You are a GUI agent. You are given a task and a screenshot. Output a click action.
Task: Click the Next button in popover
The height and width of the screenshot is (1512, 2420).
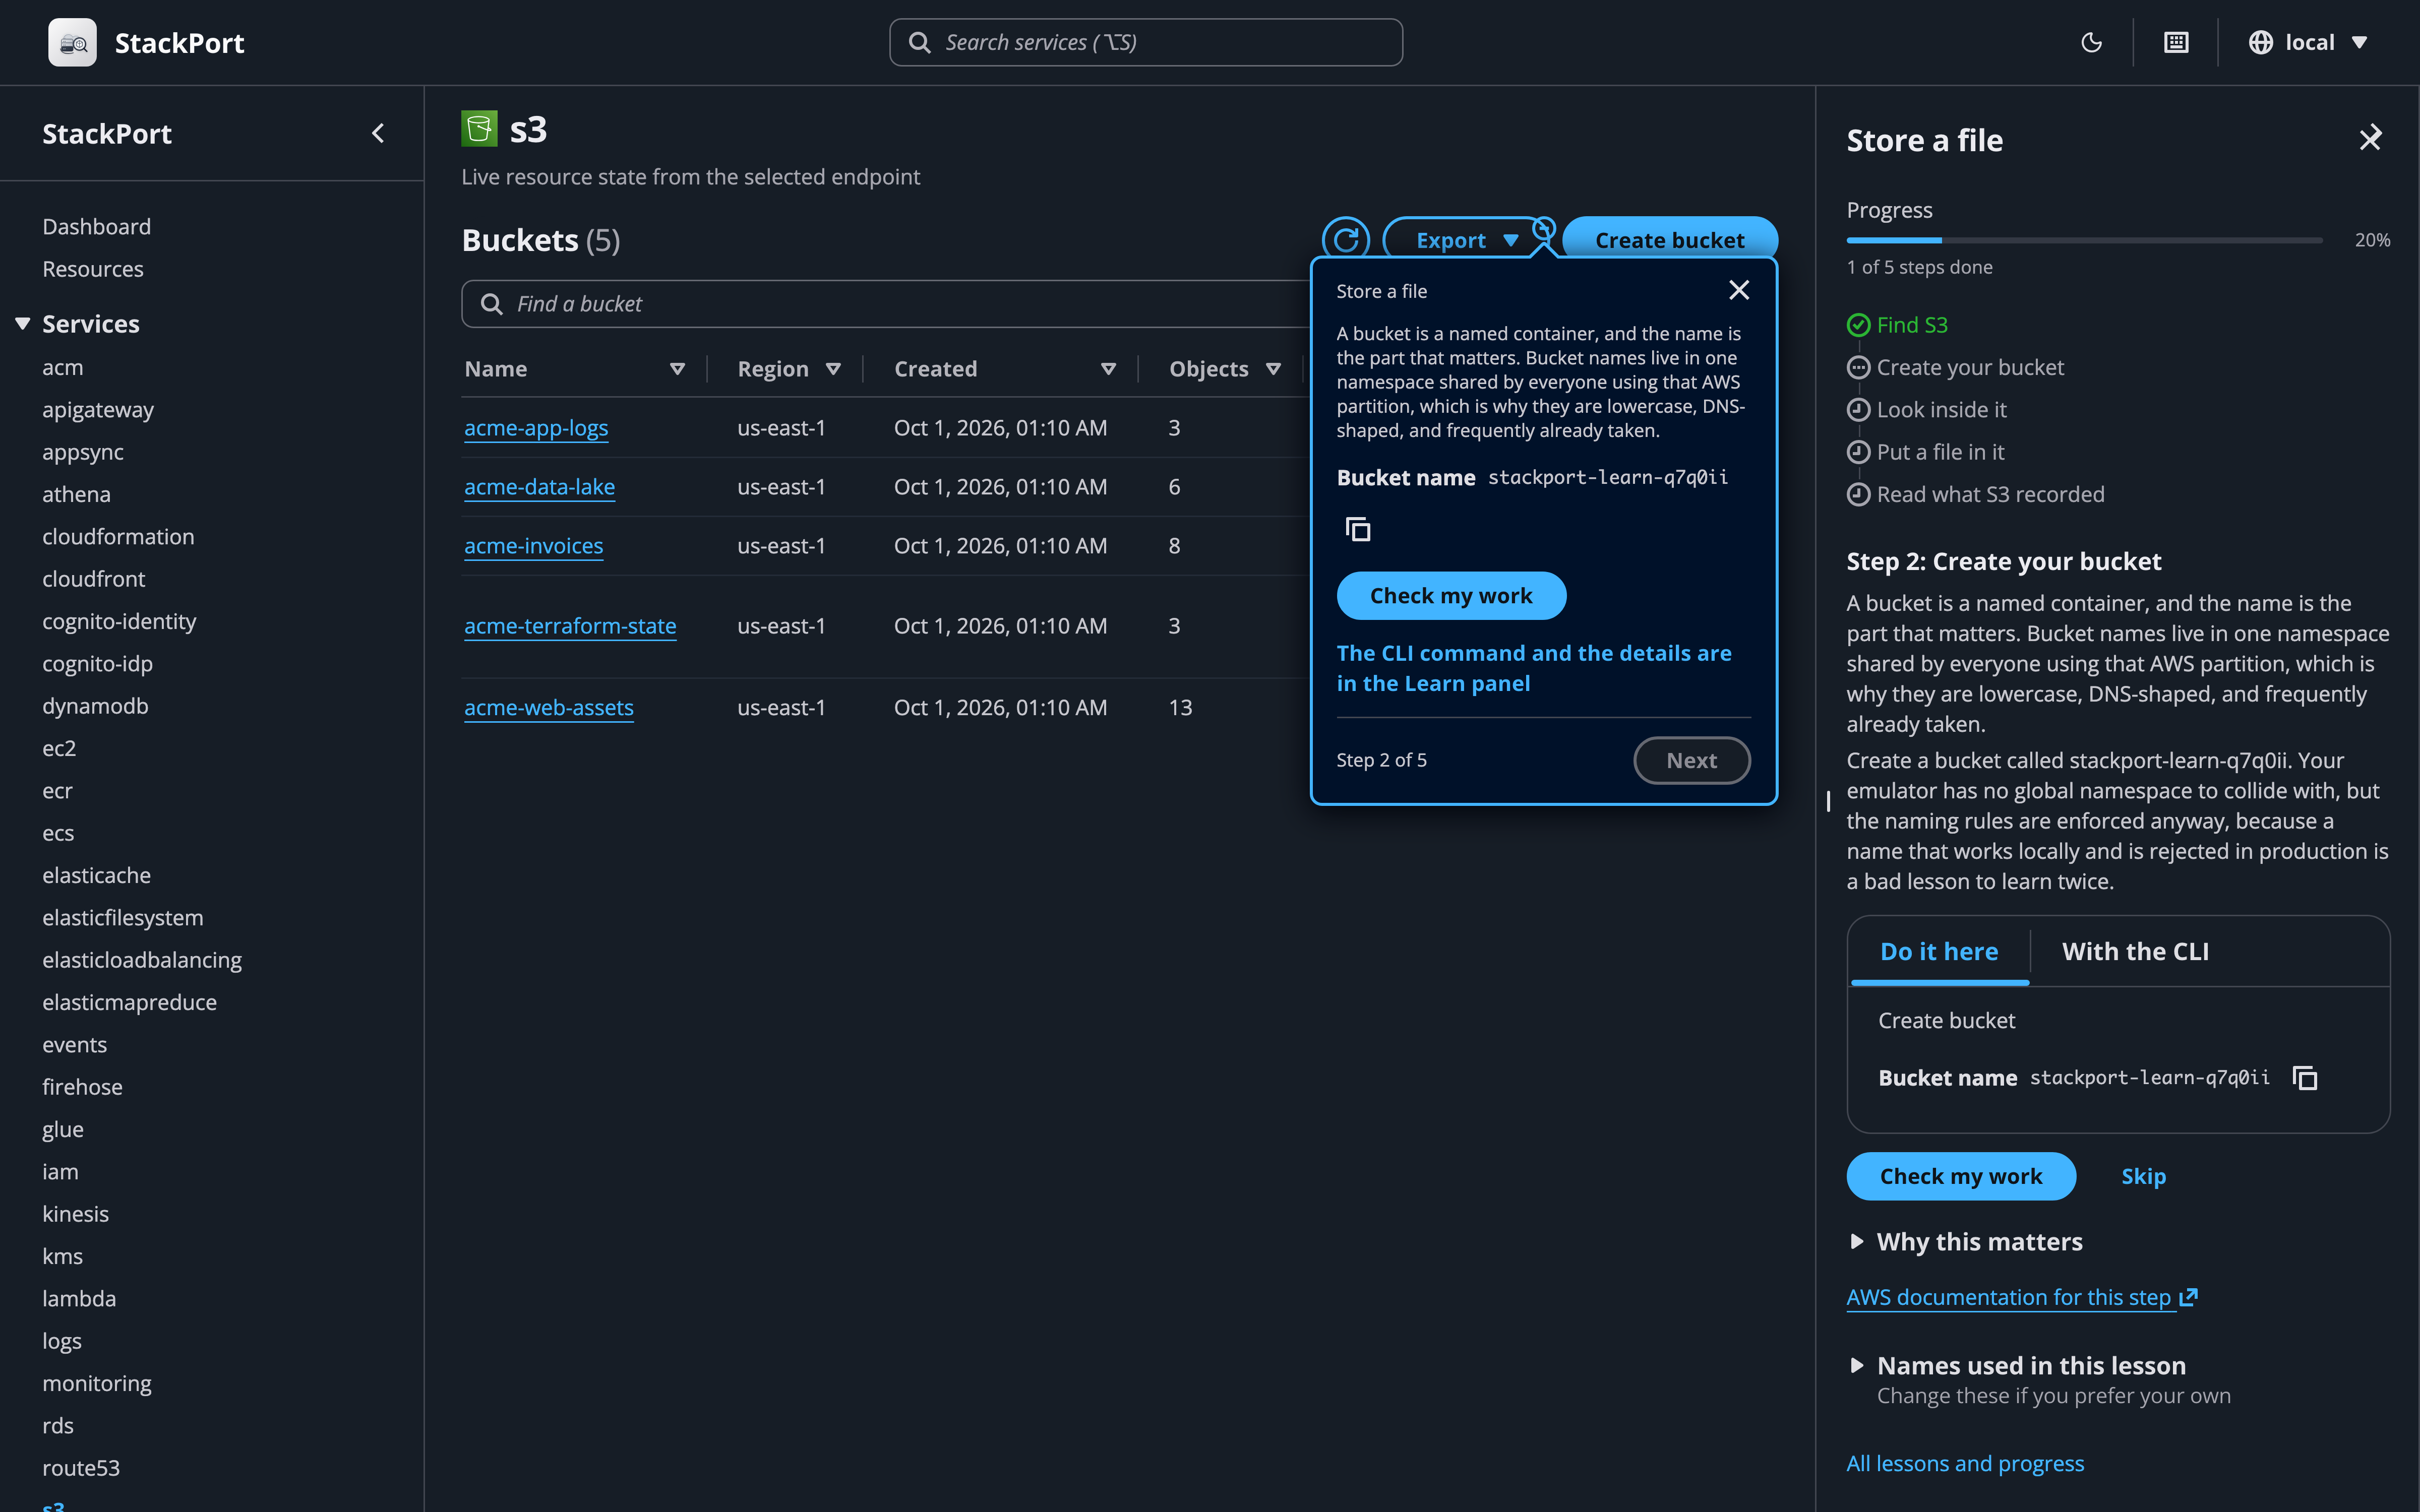click(1691, 760)
